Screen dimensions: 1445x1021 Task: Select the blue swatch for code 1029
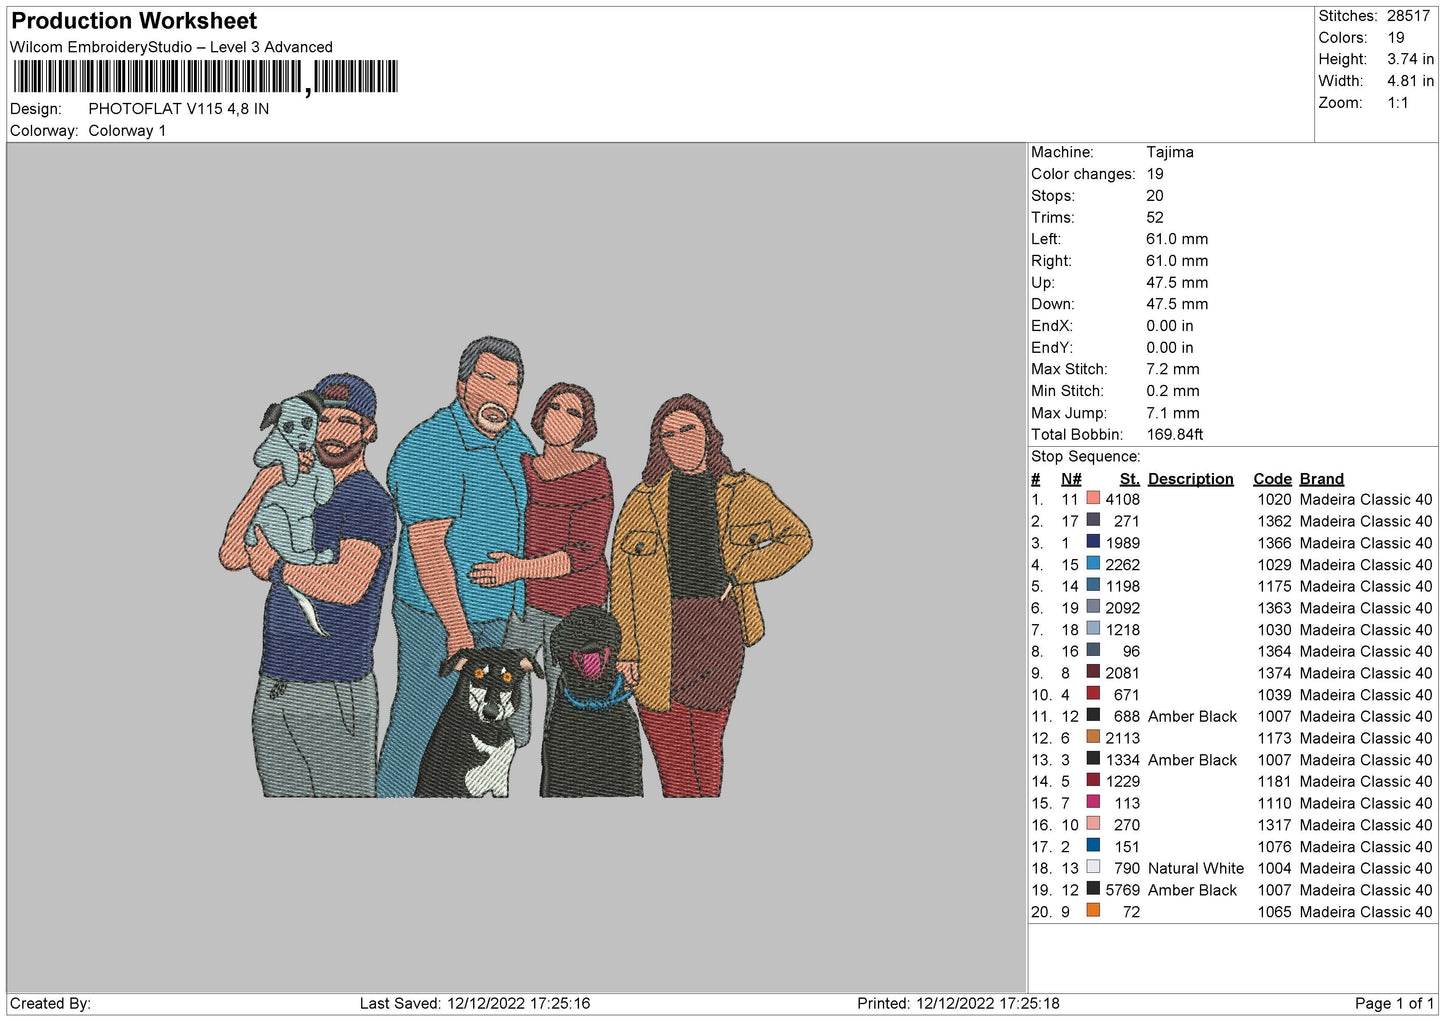[x=1093, y=564]
